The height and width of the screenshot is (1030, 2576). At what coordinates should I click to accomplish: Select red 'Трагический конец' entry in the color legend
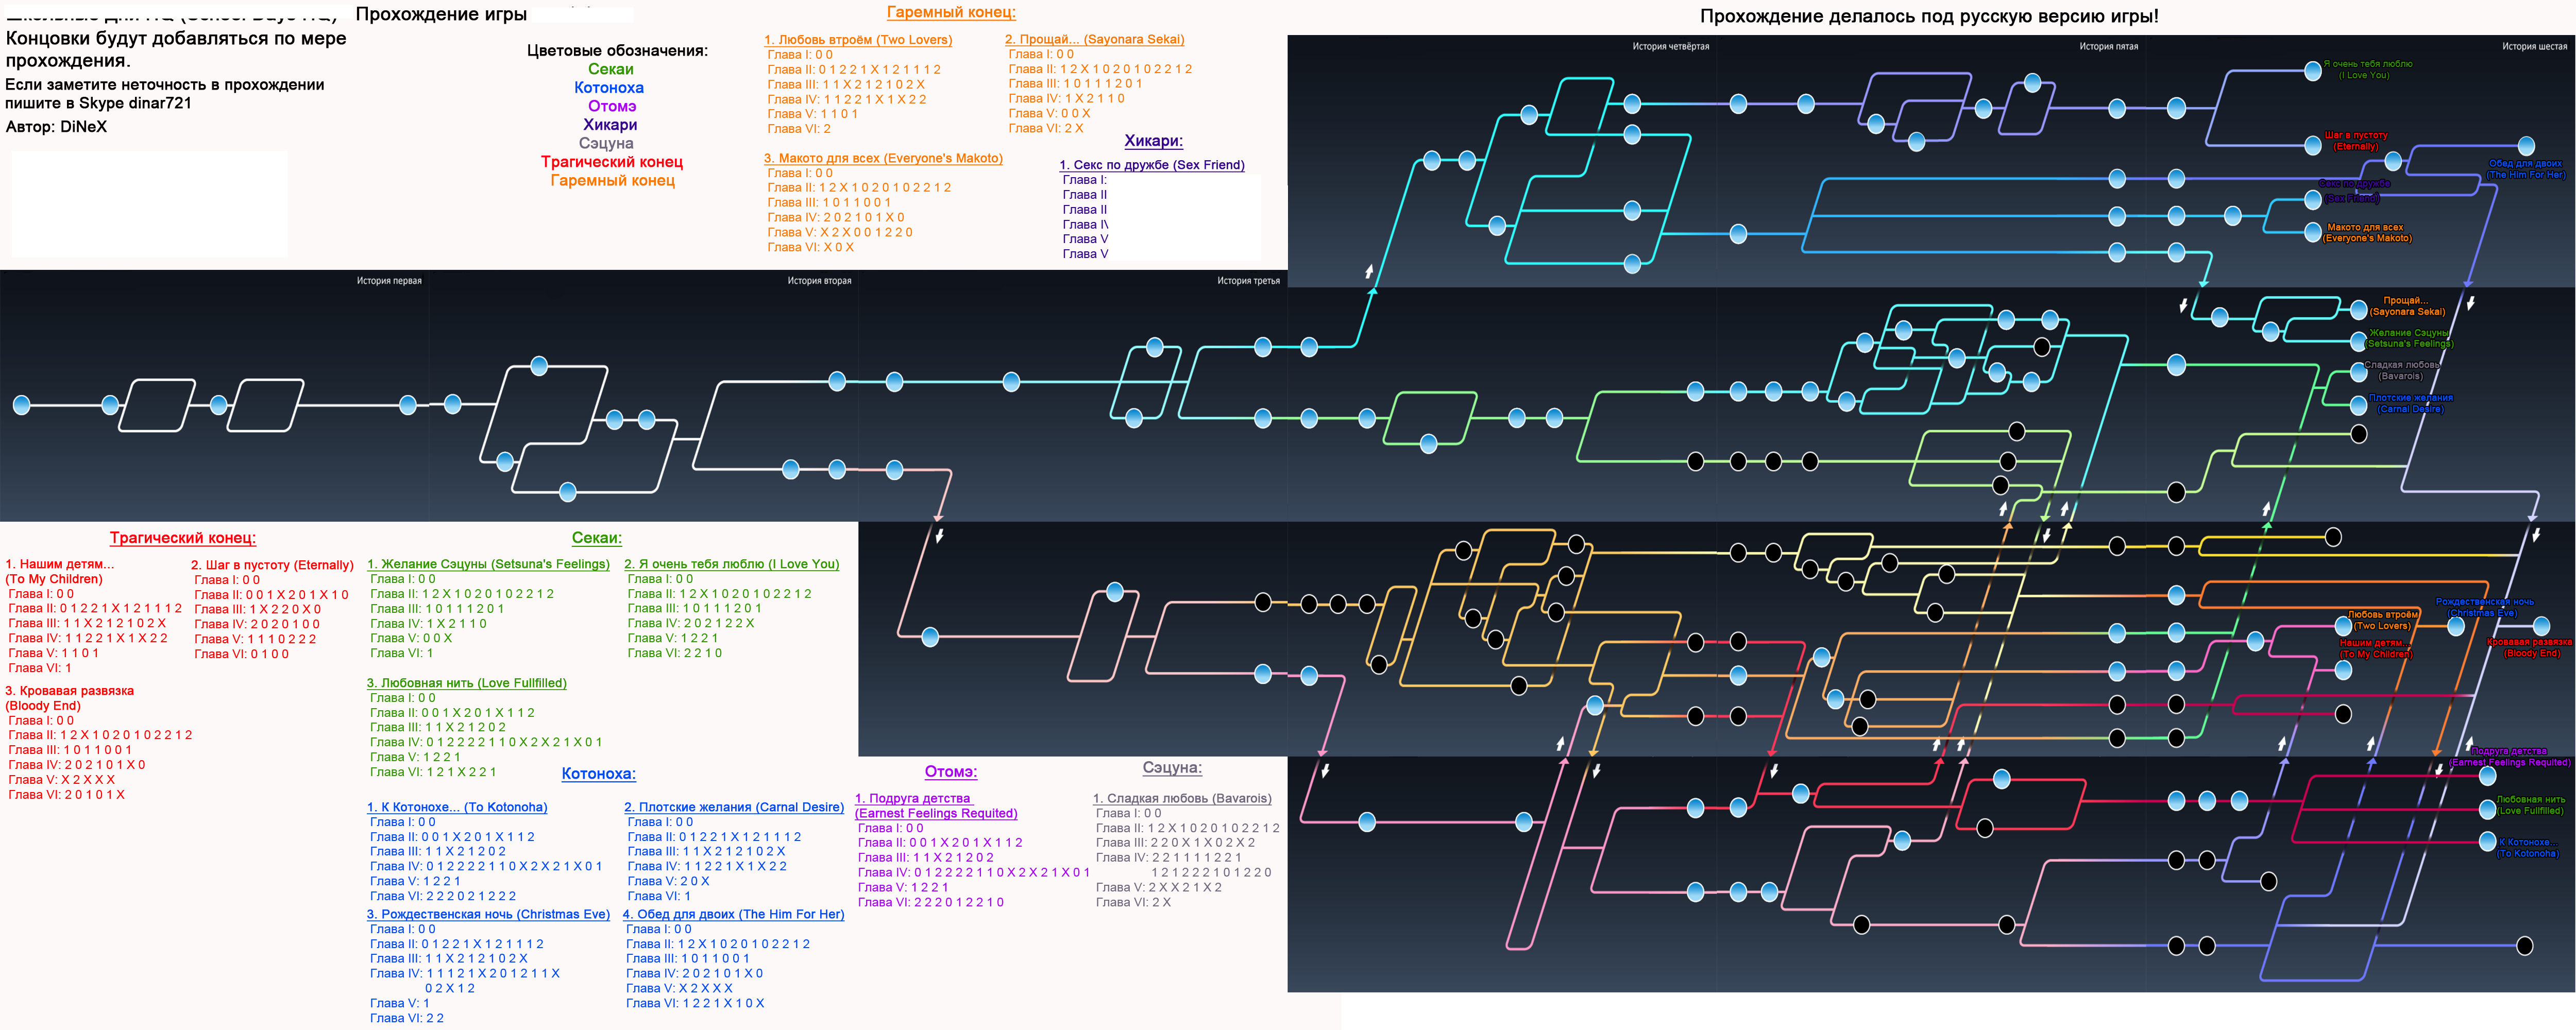coord(612,162)
